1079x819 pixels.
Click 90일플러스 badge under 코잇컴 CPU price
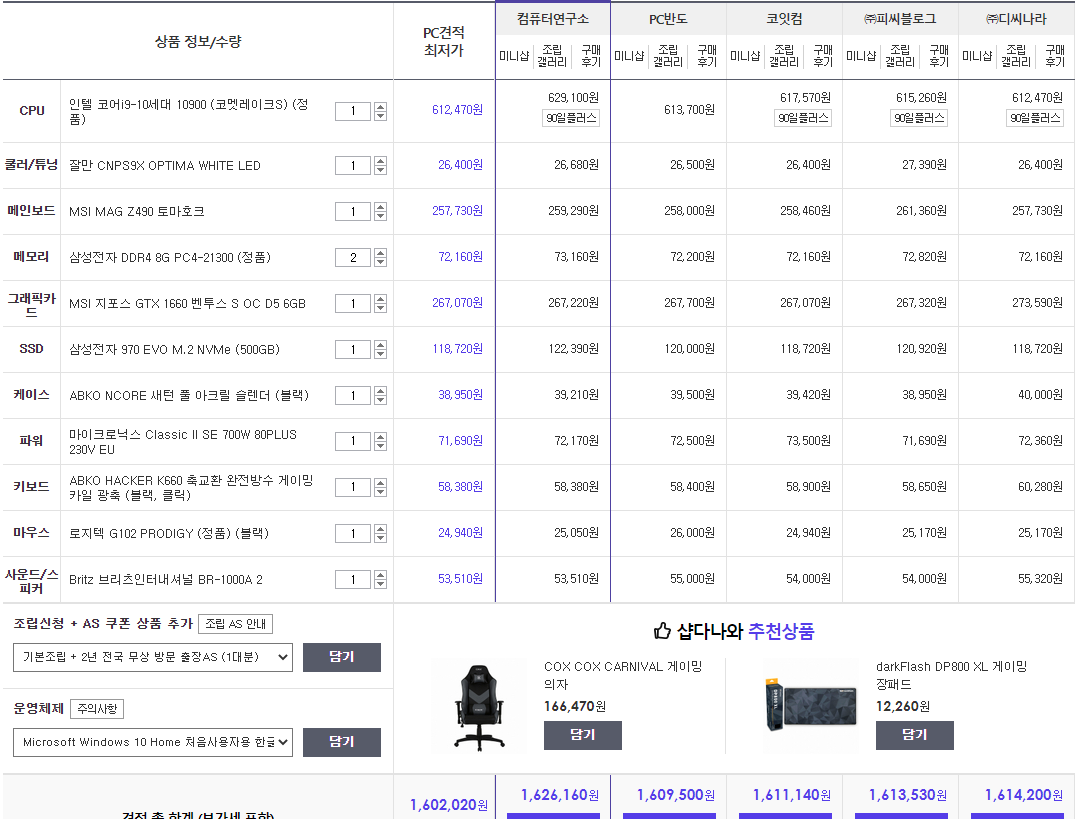coord(803,118)
